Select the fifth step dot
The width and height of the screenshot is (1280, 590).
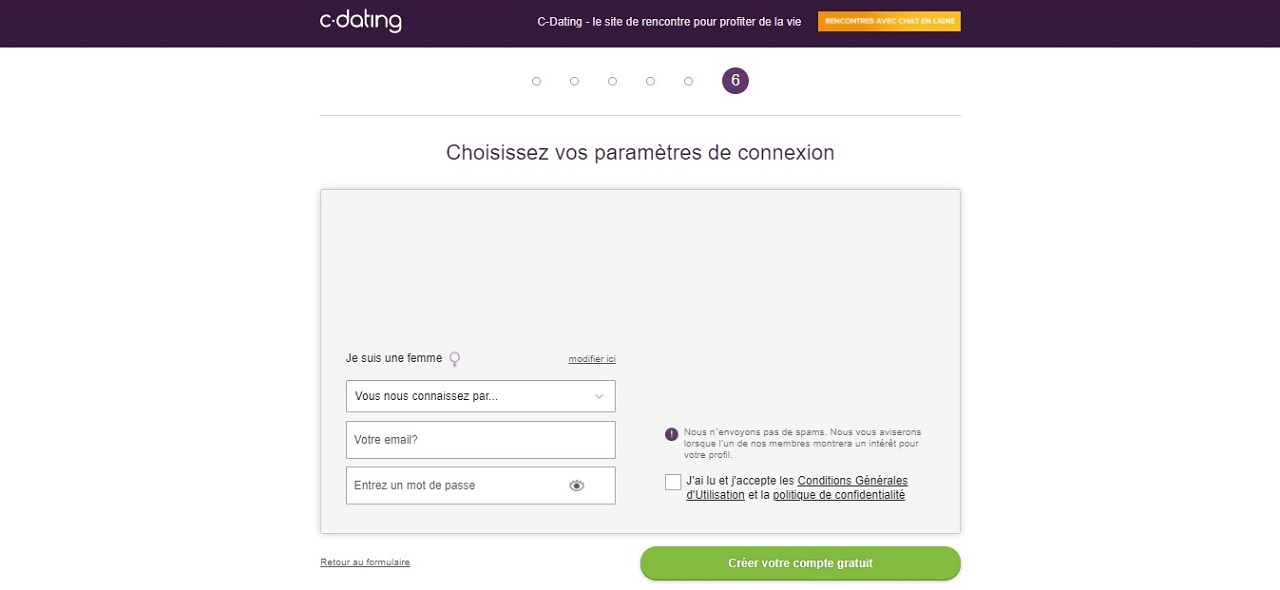[688, 81]
